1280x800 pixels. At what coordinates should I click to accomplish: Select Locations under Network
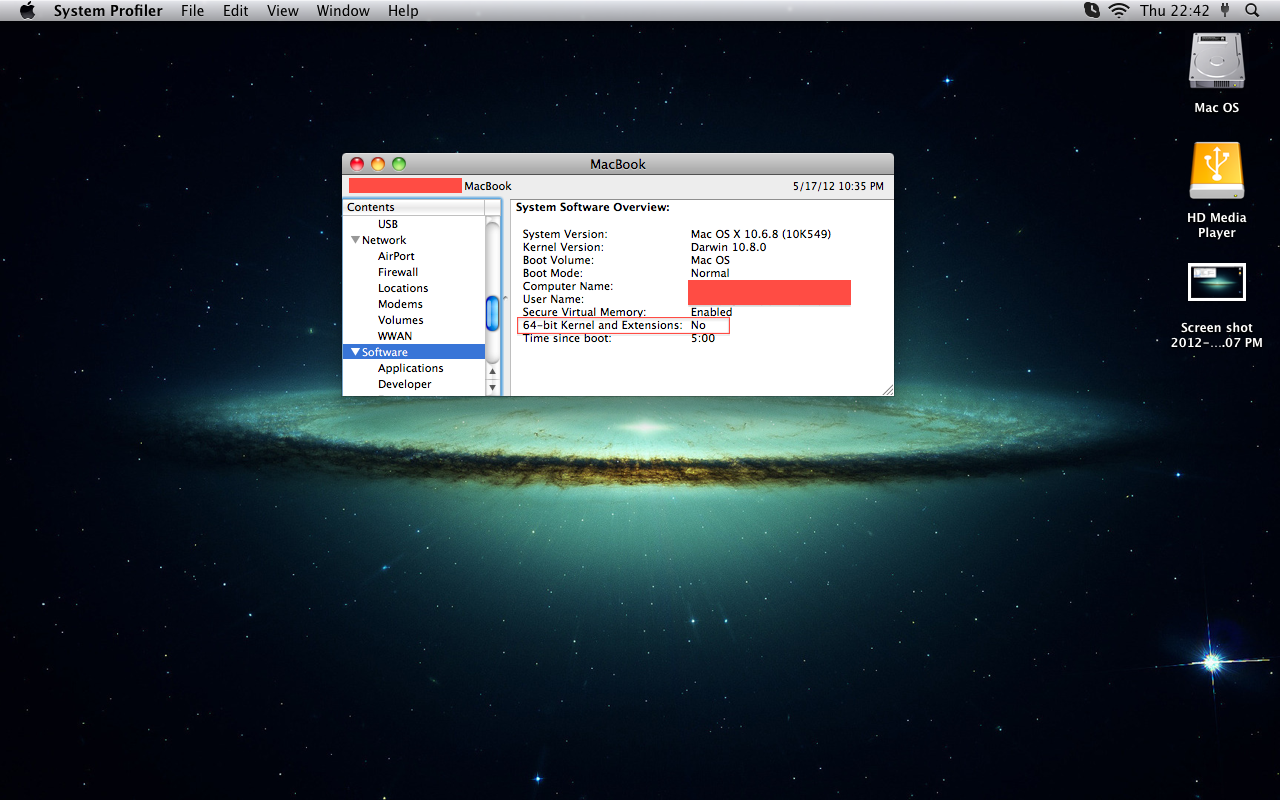click(403, 288)
